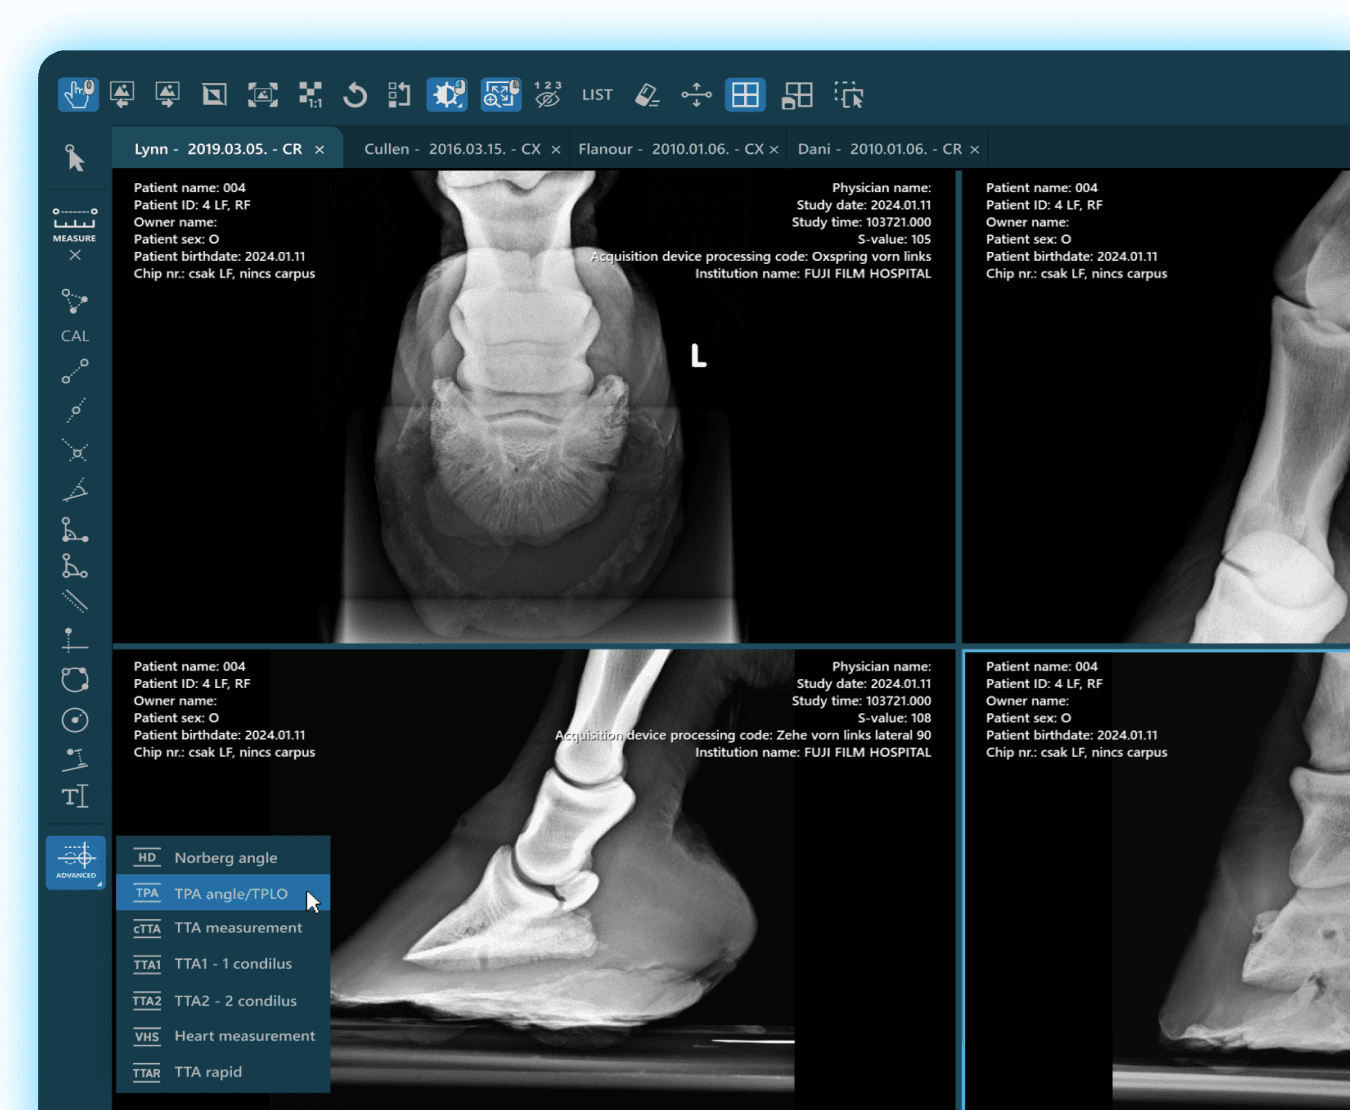Open the Advanced measurements flyout
1350x1110 pixels.
coord(76,861)
